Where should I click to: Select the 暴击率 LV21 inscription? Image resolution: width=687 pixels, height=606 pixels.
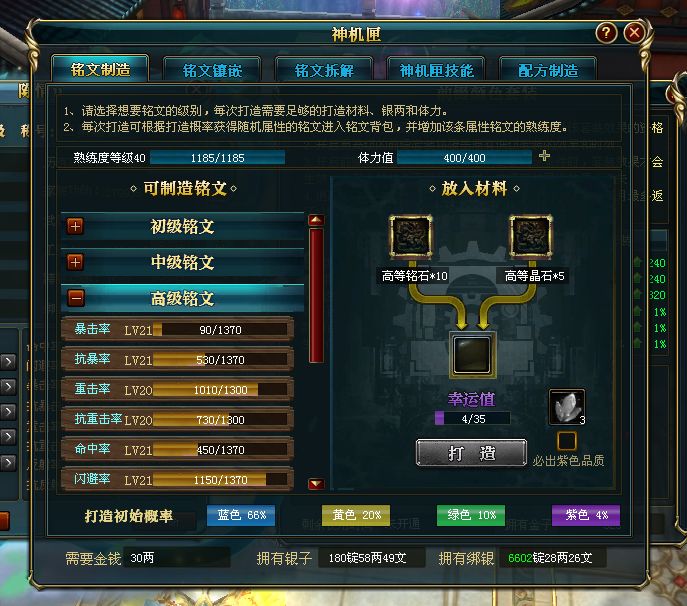tap(177, 329)
